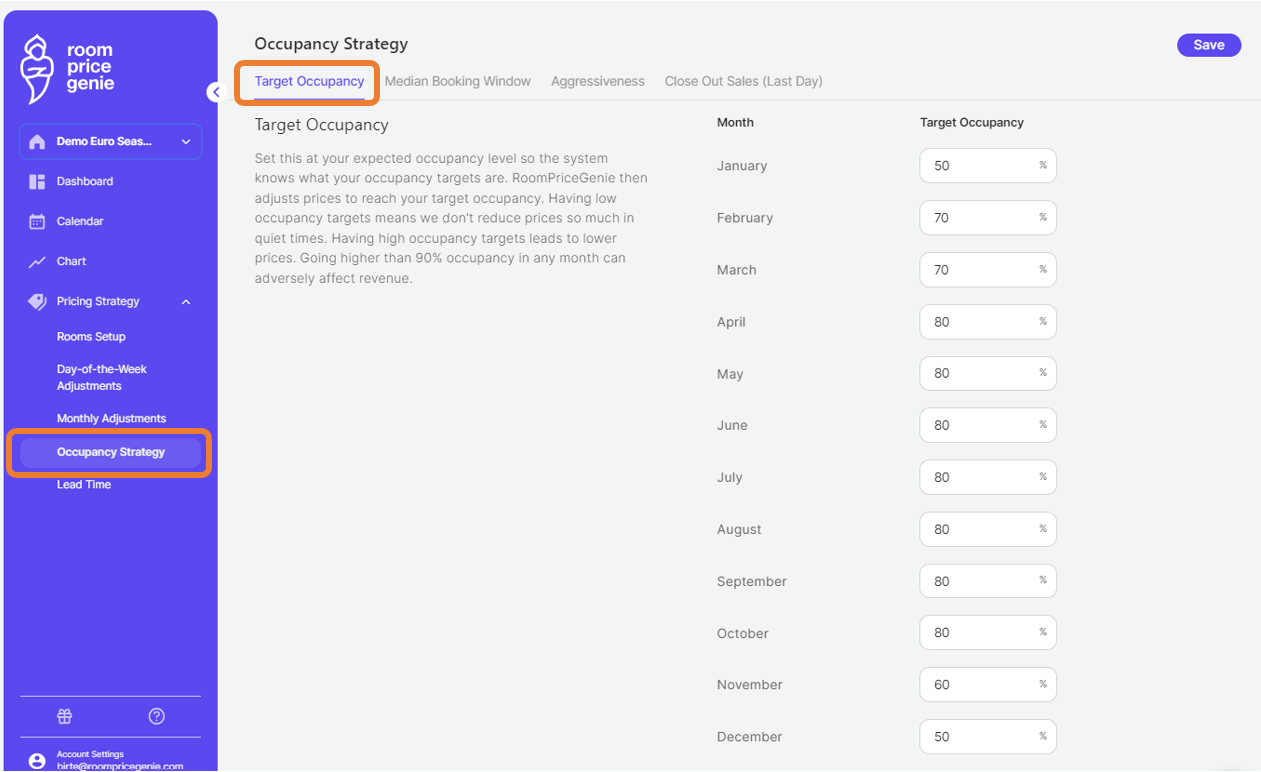Open Account Settings profile icon
The height and width of the screenshot is (772, 1261).
(37, 761)
